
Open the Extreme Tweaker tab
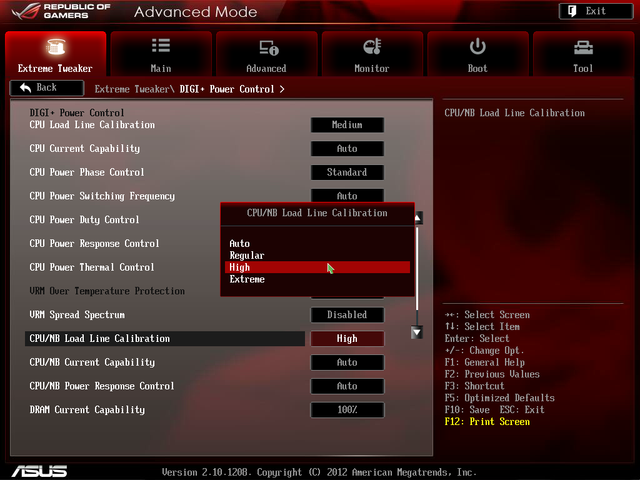[56, 53]
